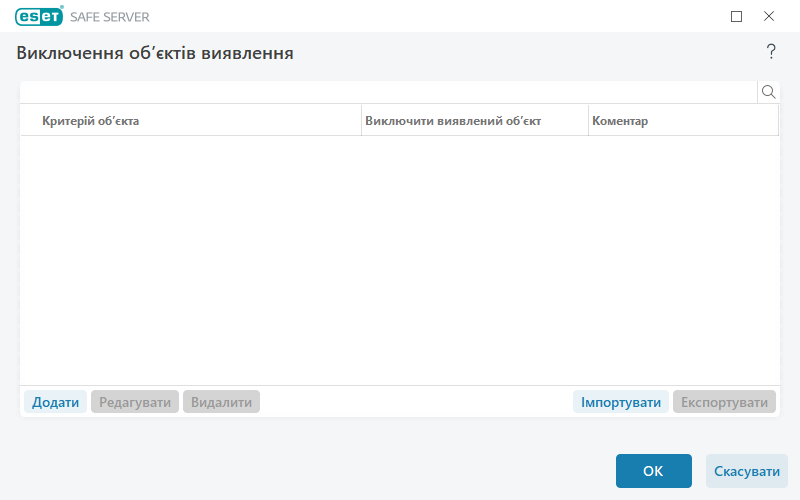Click the empty exclusions list area
Image resolution: width=800 pixels, height=500 pixels.
pyautogui.click(x=400, y=260)
